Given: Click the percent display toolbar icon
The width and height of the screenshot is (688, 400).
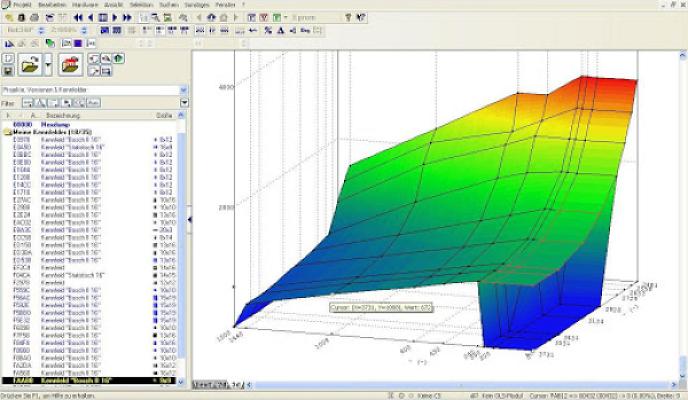Looking at the screenshot, I should [267, 31].
